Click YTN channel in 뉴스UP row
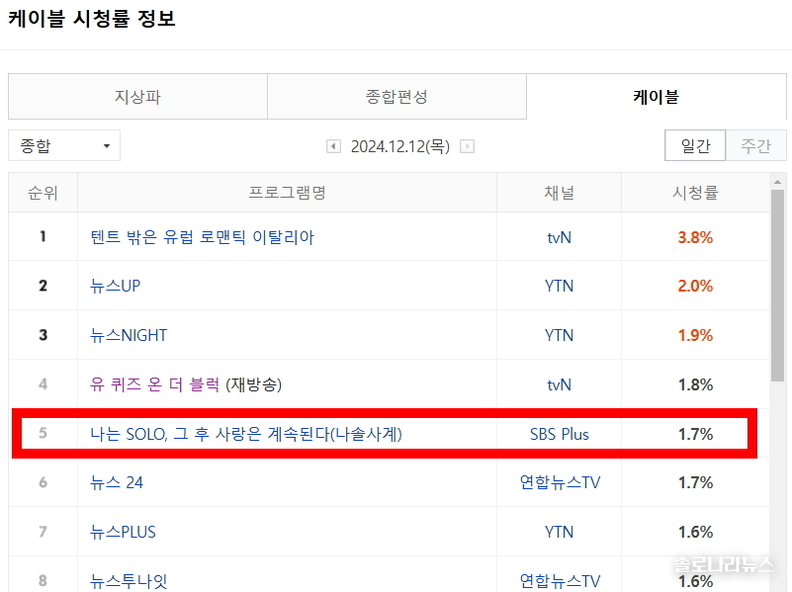 [559, 286]
